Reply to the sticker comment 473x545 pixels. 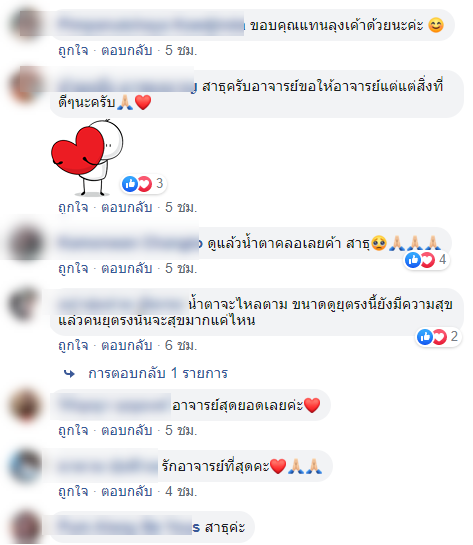click(127, 208)
